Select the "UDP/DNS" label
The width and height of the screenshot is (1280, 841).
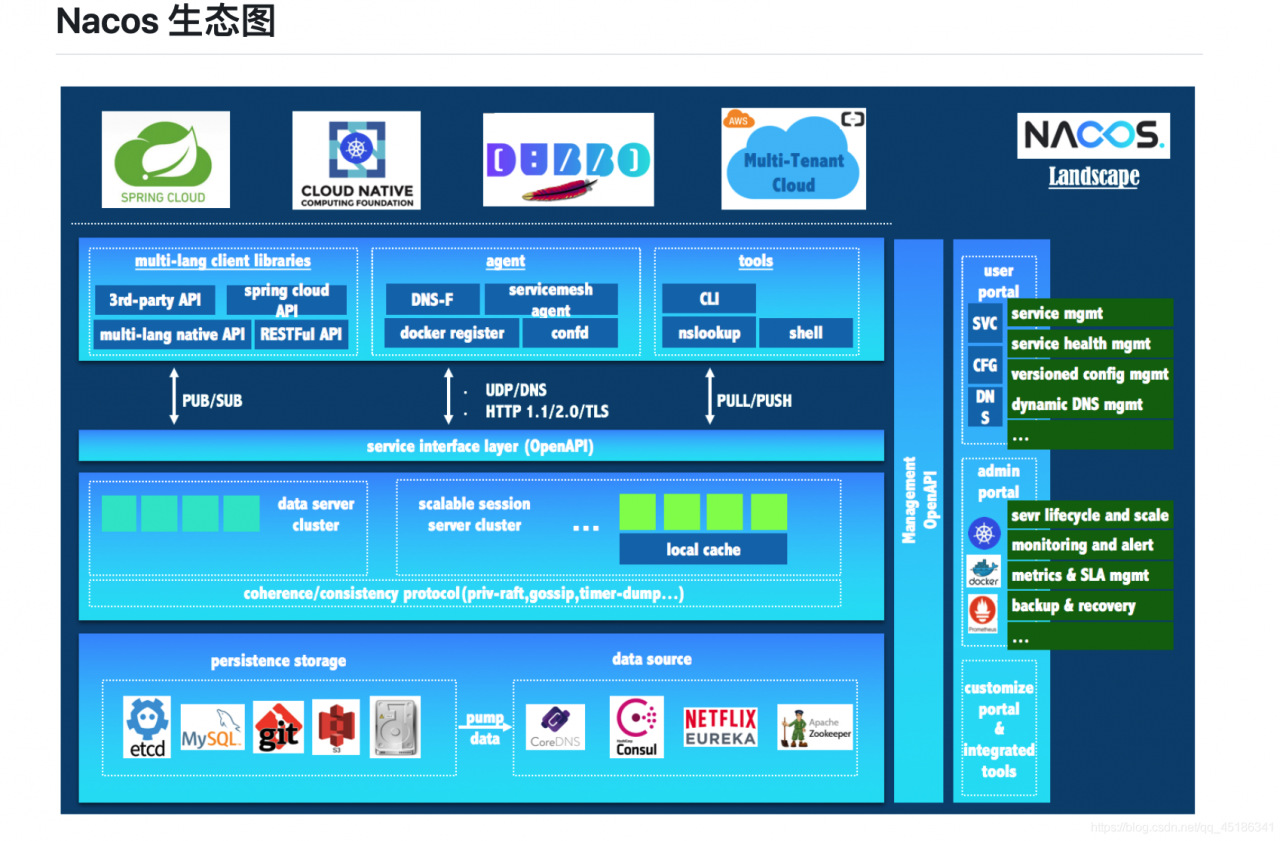(516, 390)
